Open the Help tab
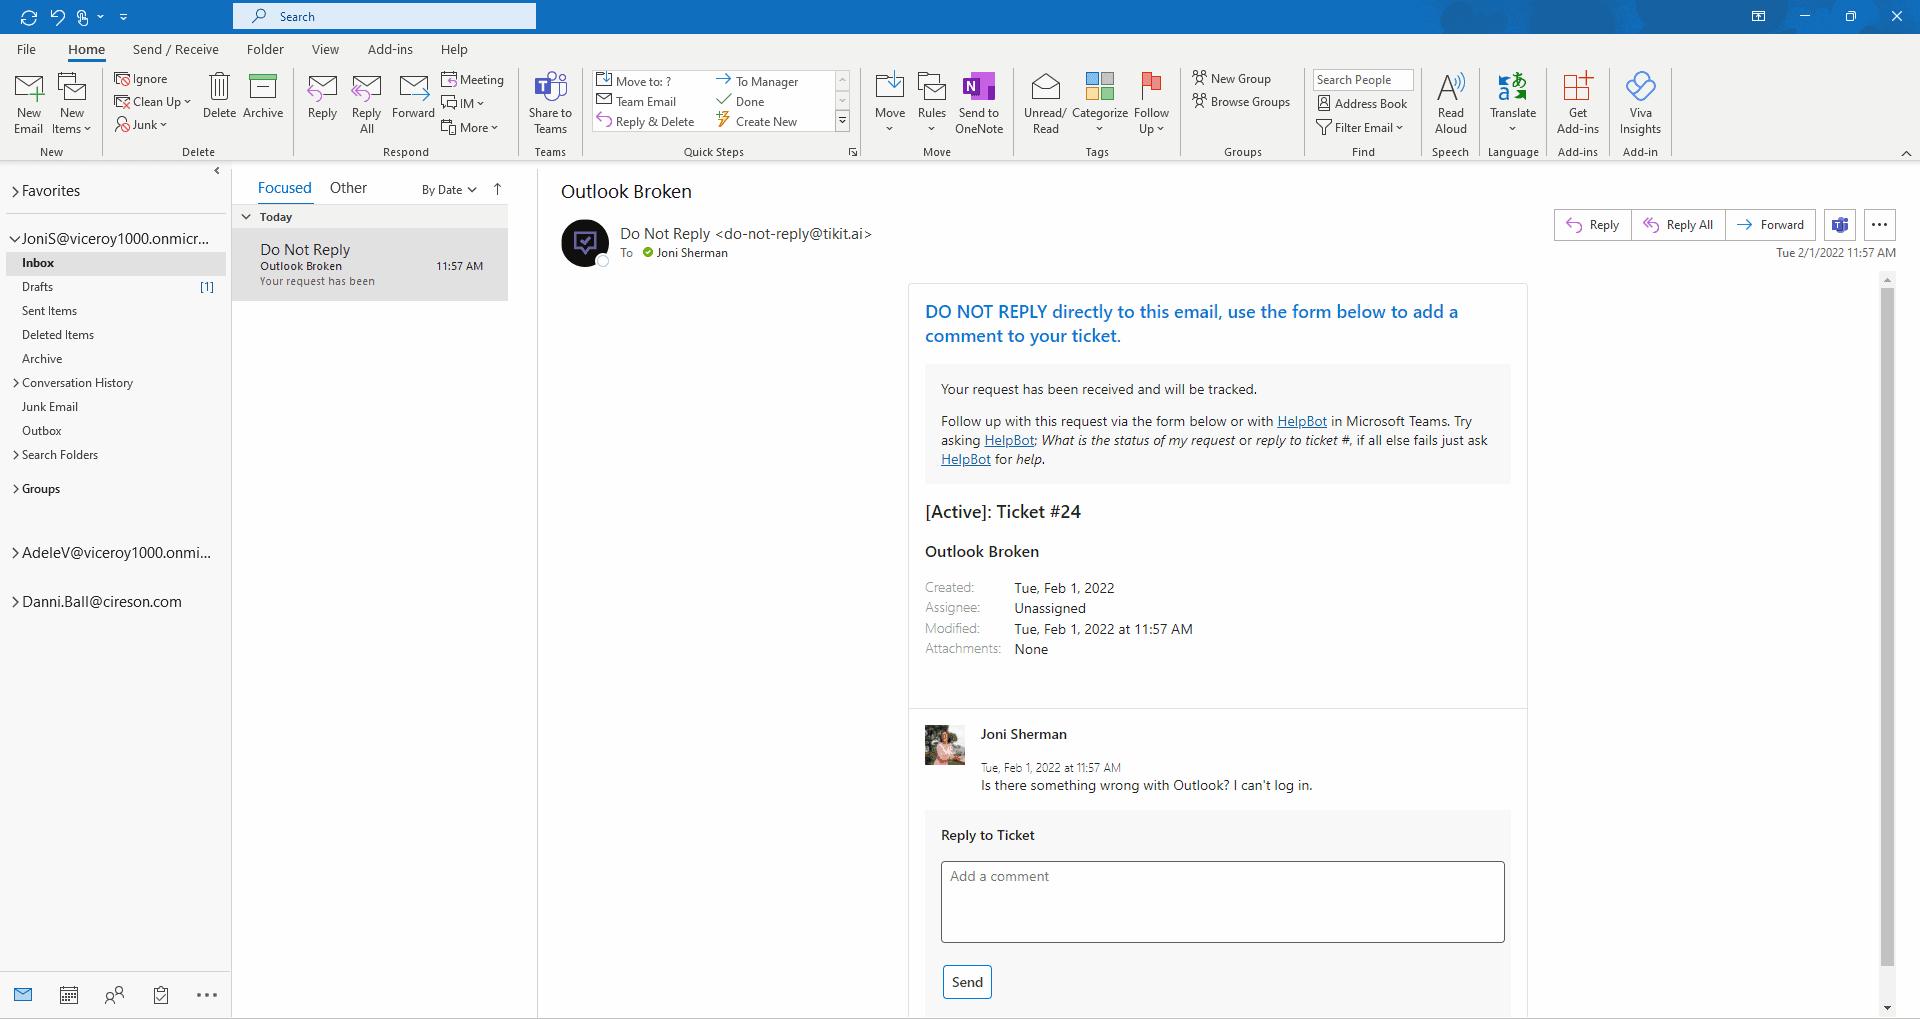Image resolution: width=1920 pixels, height=1019 pixels. 454,49
